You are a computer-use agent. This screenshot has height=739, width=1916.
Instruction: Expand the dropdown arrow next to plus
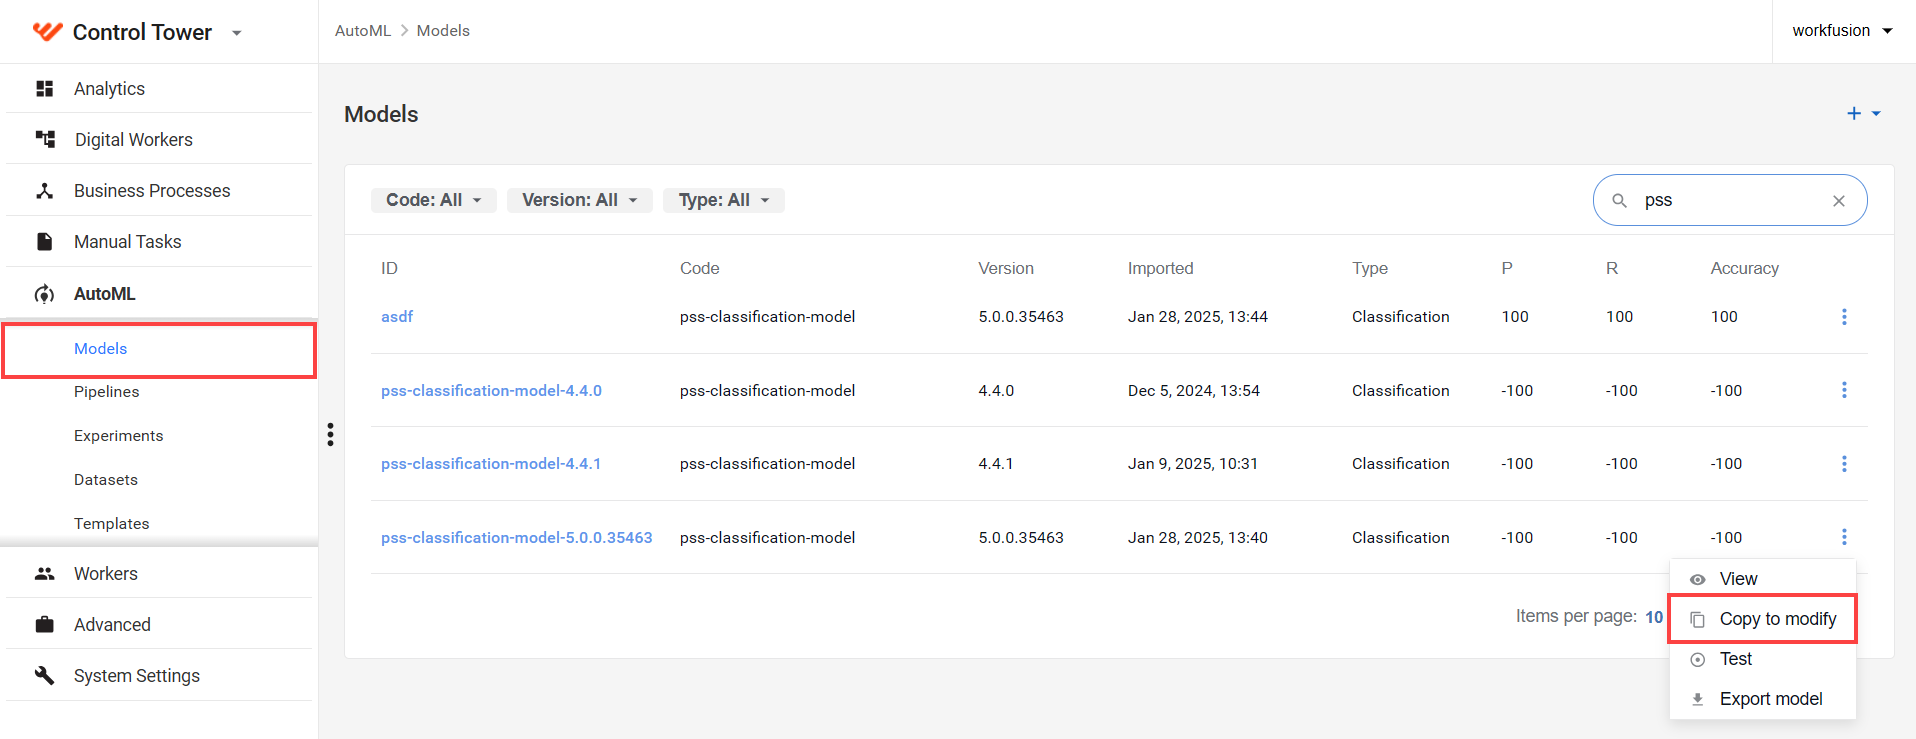tap(1876, 114)
